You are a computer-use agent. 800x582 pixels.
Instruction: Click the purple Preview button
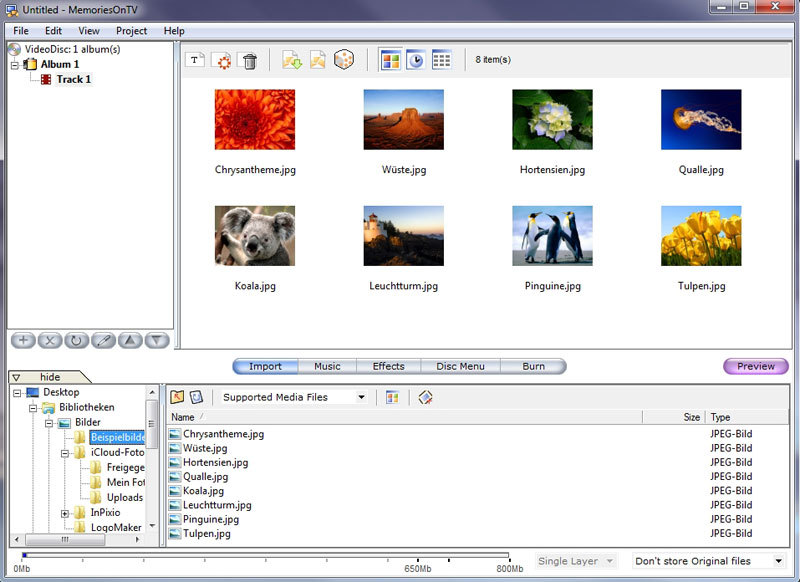pyautogui.click(x=755, y=366)
